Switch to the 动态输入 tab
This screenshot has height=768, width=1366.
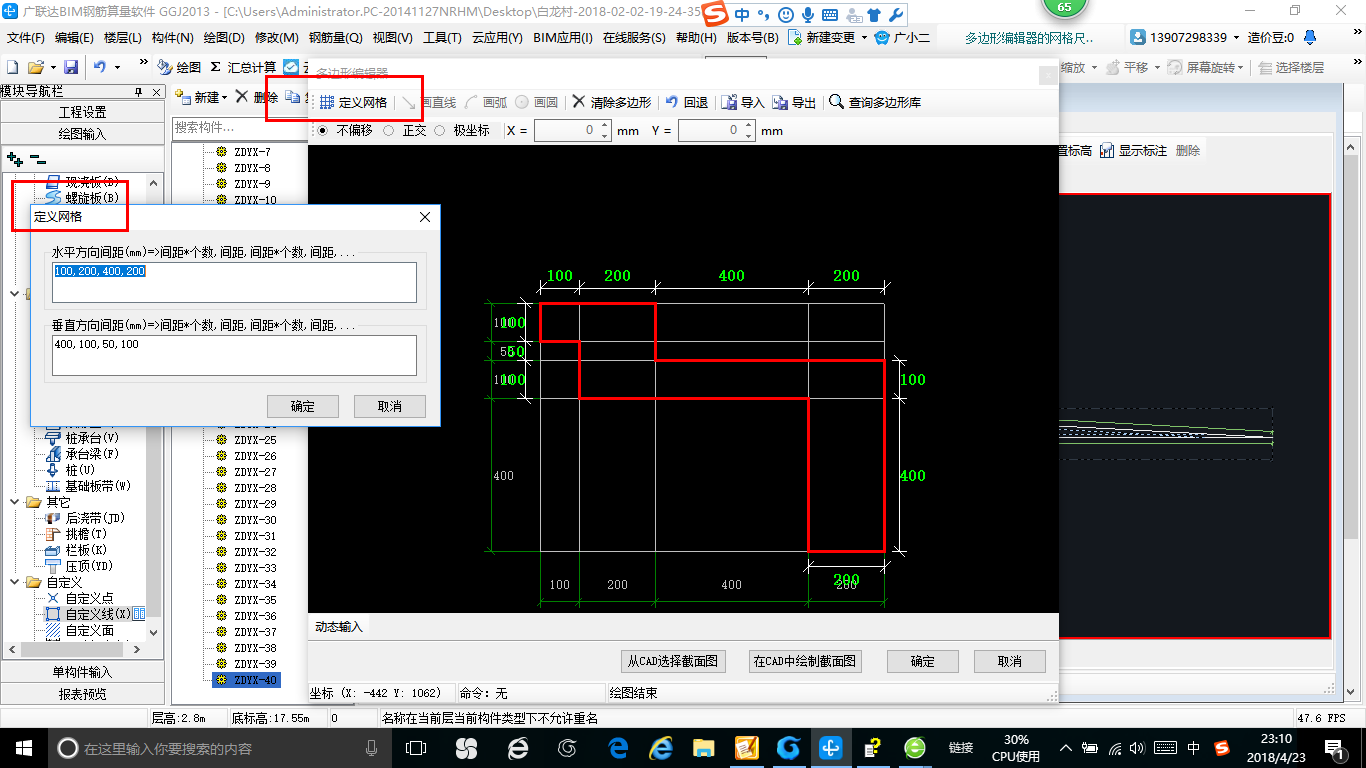pyautogui.click(x=340, y=627)
